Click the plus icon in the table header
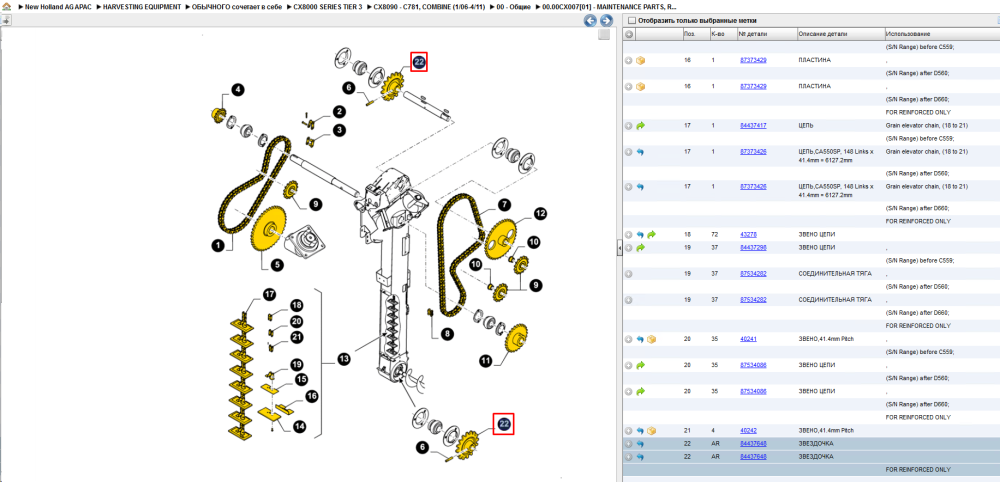1000x482 pixels. click(629, 34)
